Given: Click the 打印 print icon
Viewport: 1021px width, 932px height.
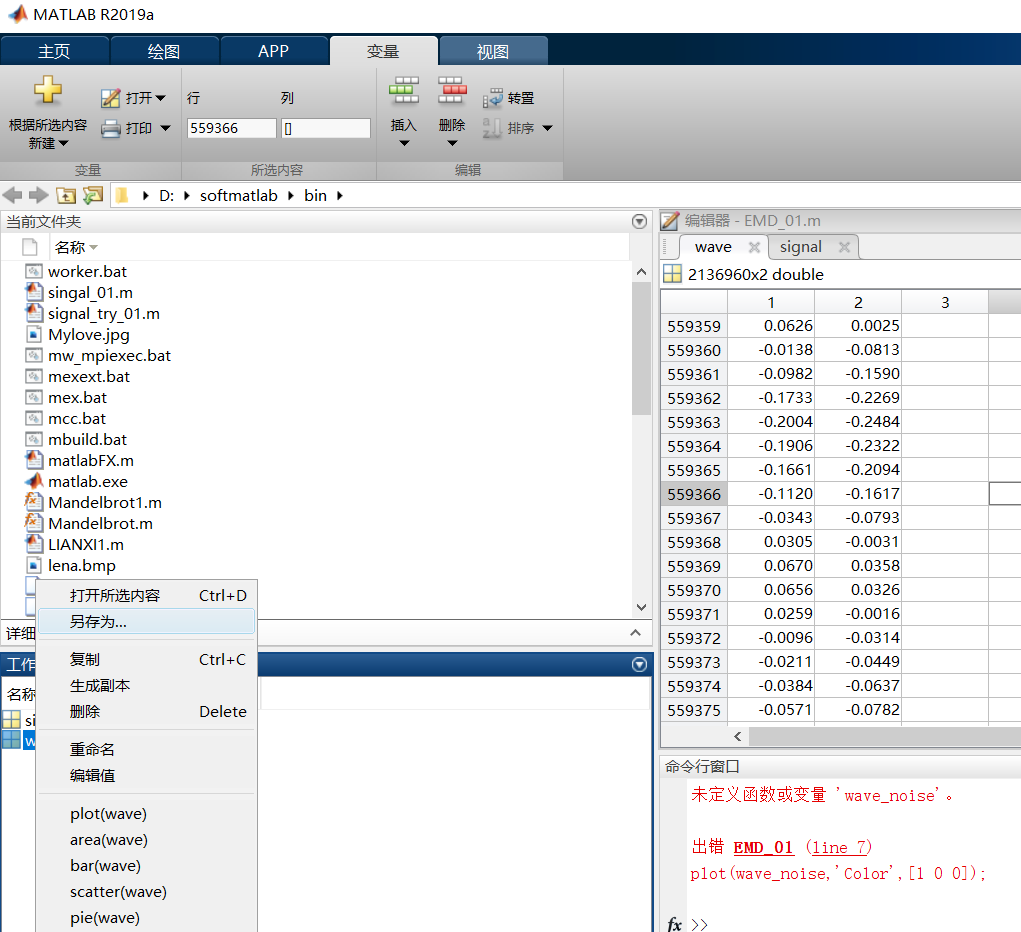Looking at the screenshot, I should pos(111,130).
